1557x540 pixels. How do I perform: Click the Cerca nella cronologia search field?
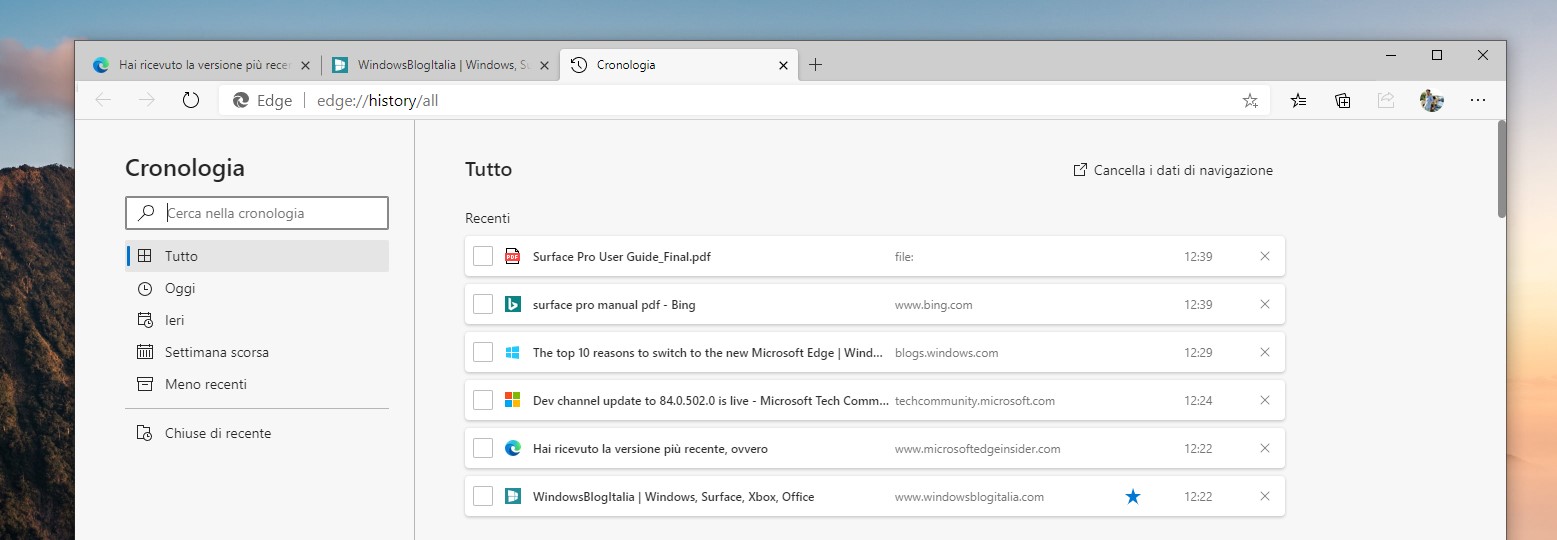point(257,213)
